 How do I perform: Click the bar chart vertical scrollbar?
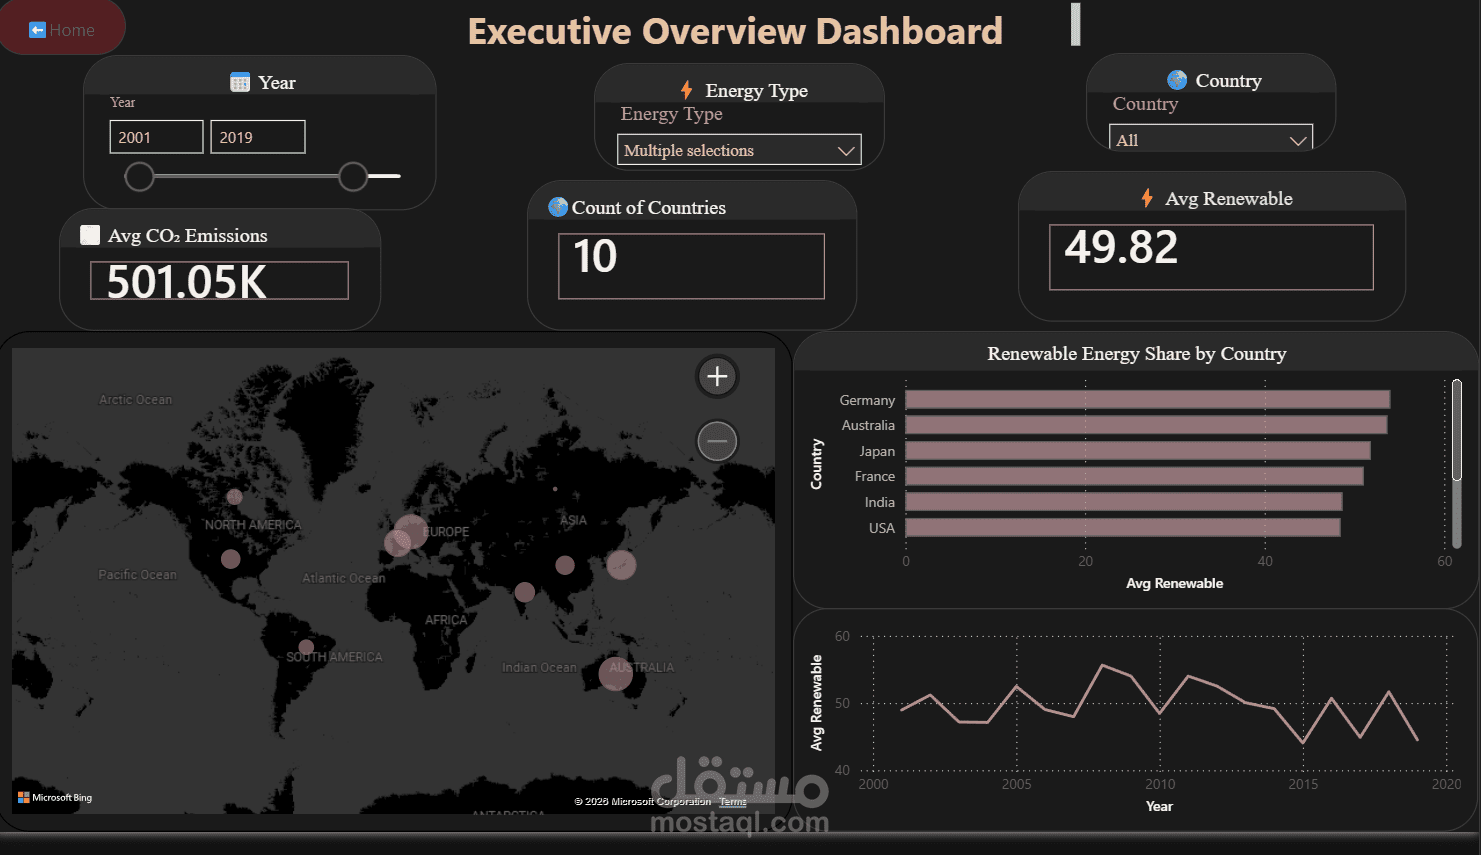tap(1457, 463)
